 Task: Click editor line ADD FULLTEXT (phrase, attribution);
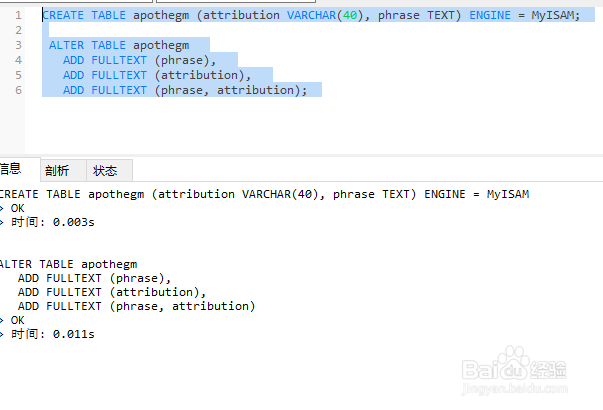click(x=185, y=90)
